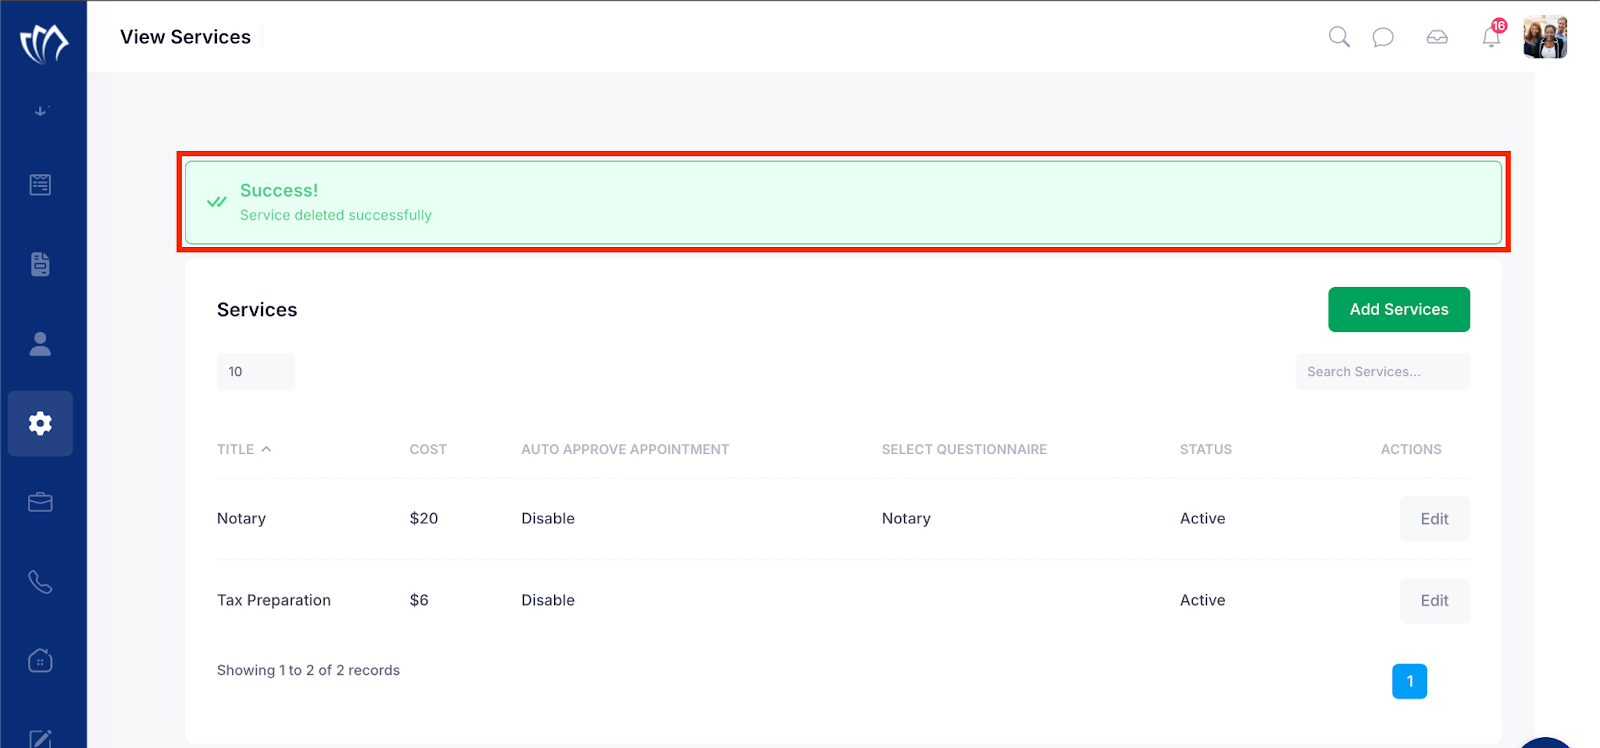Screen dimensions: 1600x748
Task: Click the Cost column header
Action: tap(428, 450)
